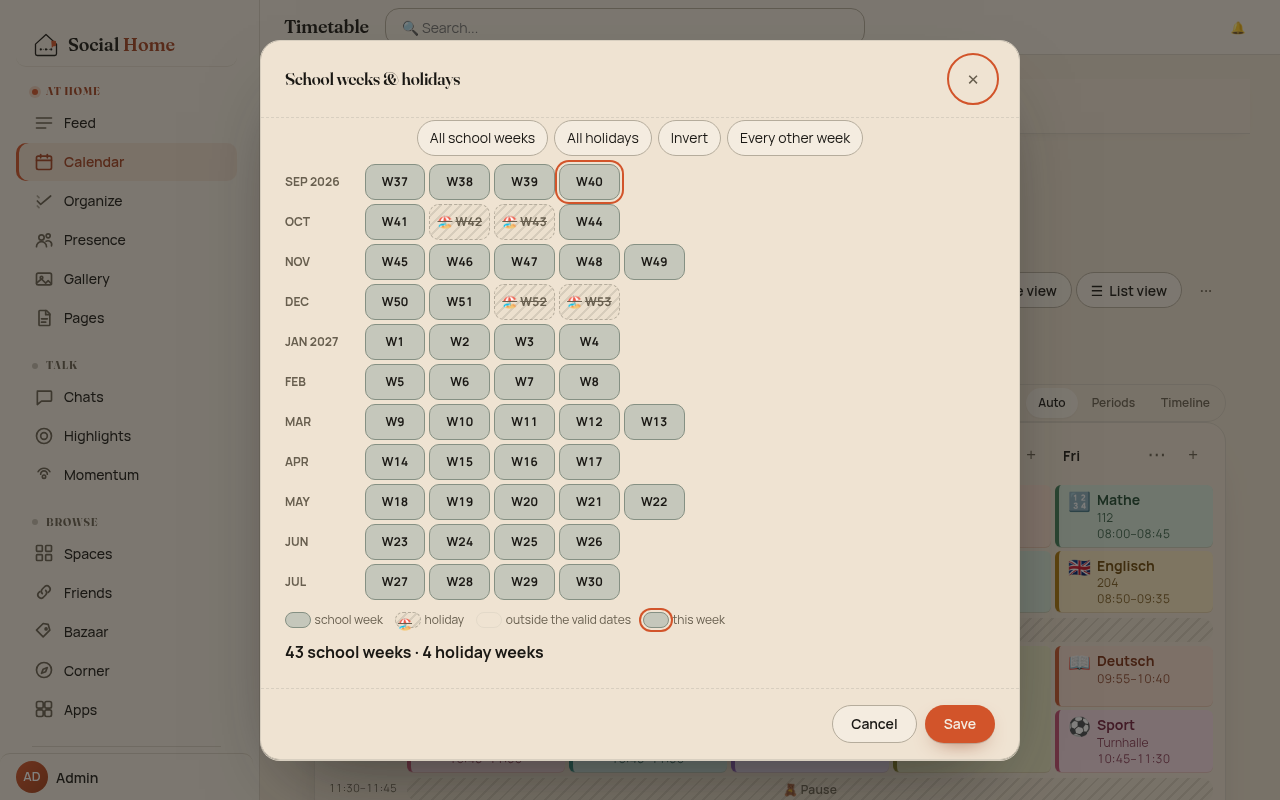The height and width of the screenshot is (800, 1280).
Task: Toggle week W30 in July
Action: click(x=589, y=582)
